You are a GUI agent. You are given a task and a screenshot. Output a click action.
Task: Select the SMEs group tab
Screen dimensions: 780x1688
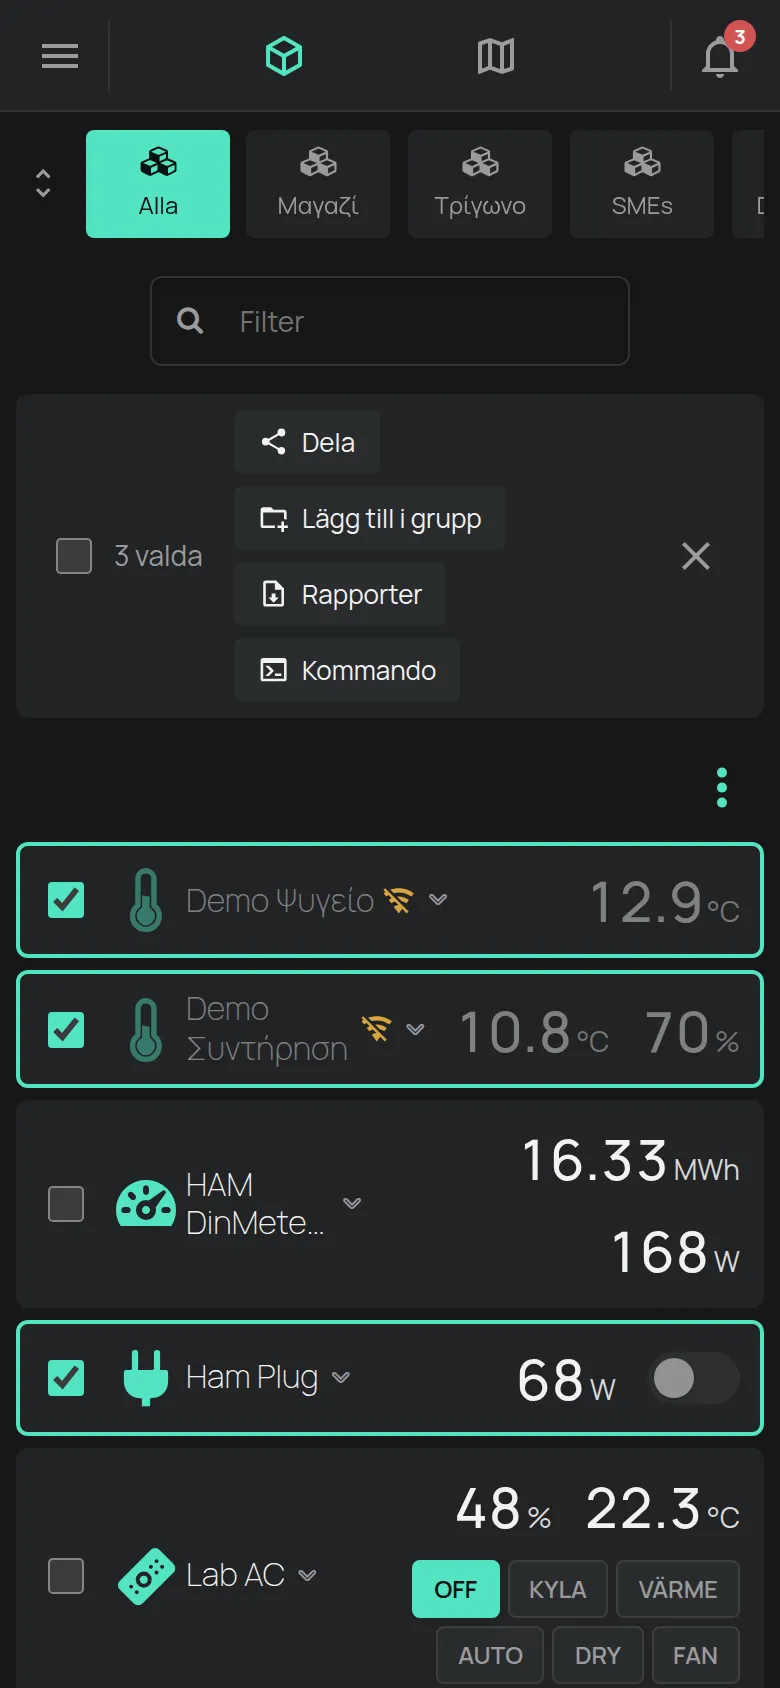click(x=642, y=184)
